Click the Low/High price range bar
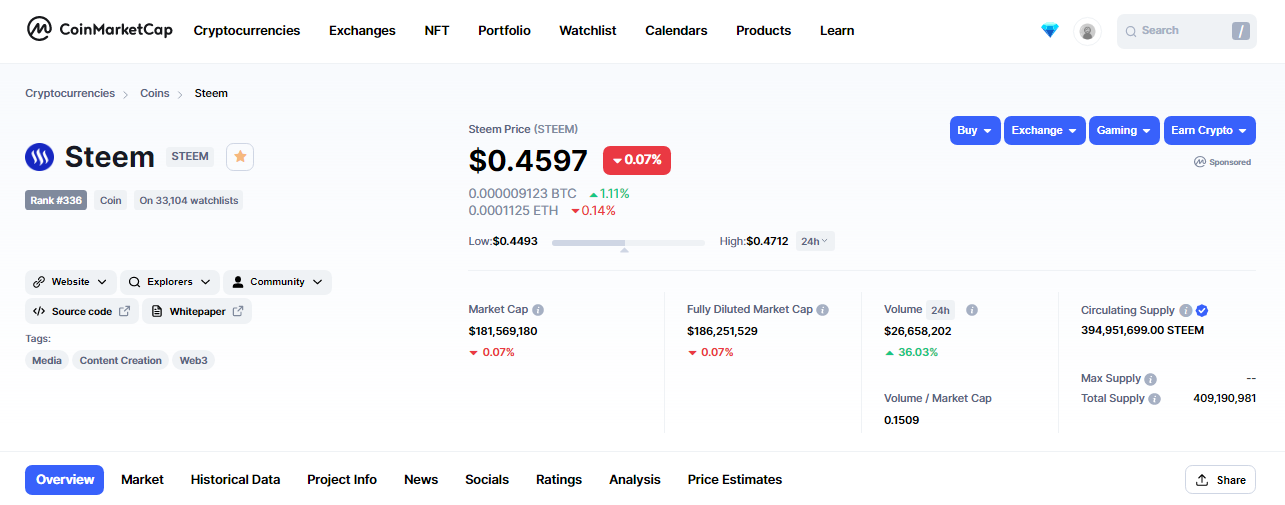Image resolution: width=1285 pixels, height=505 pixels. click(x=628, y=242)
